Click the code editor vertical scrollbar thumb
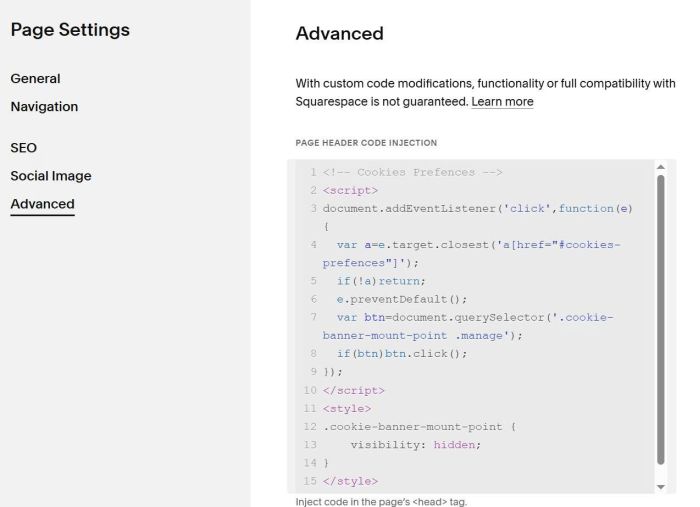 click(660, 320)
